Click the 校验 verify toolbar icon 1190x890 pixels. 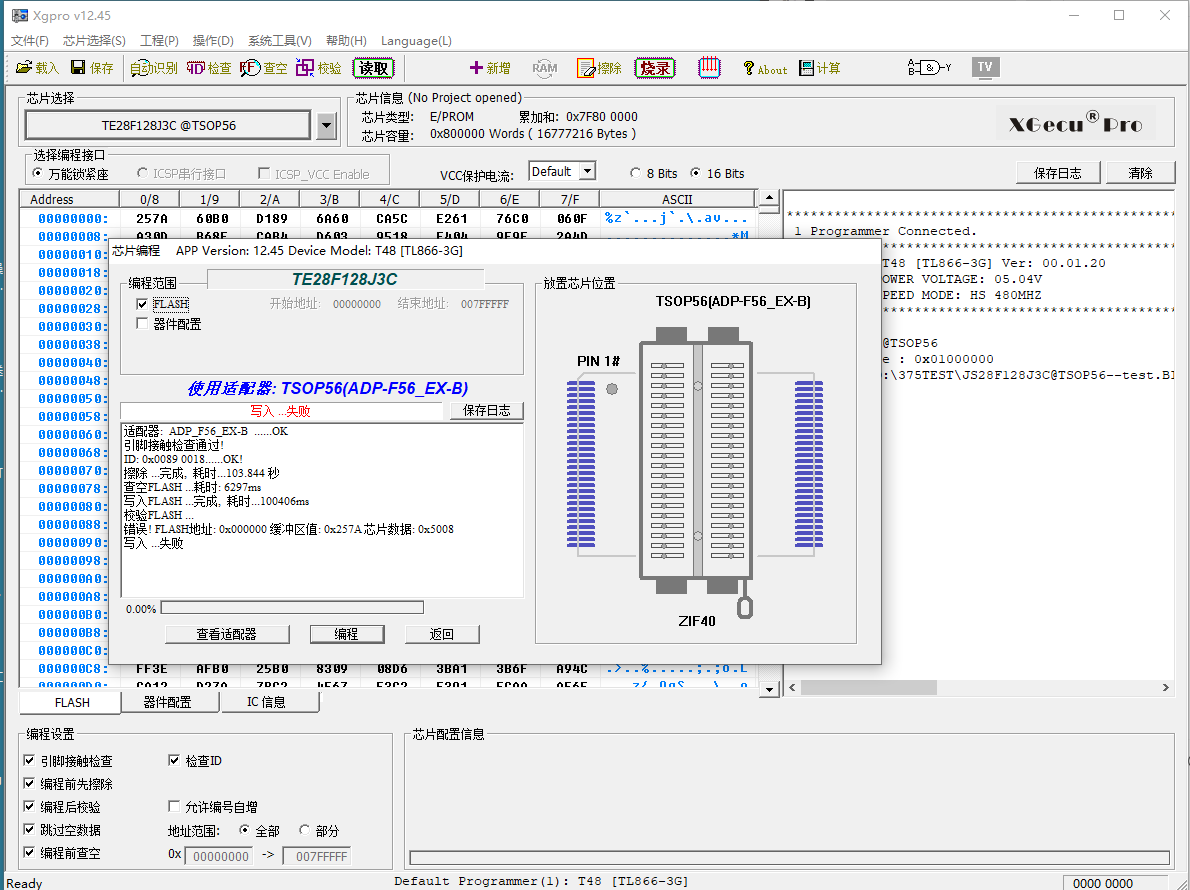(x=318, y=68)
